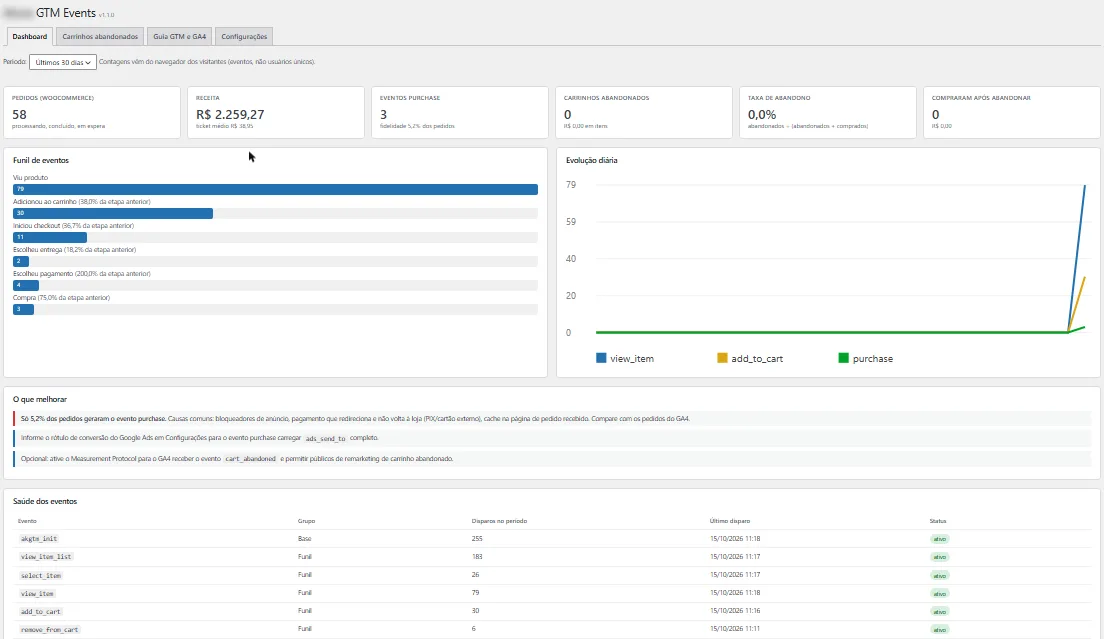Click the cart_abandoned code label
The width and height of the screenshot is (1104, 639).
click(x=251, y=459)
